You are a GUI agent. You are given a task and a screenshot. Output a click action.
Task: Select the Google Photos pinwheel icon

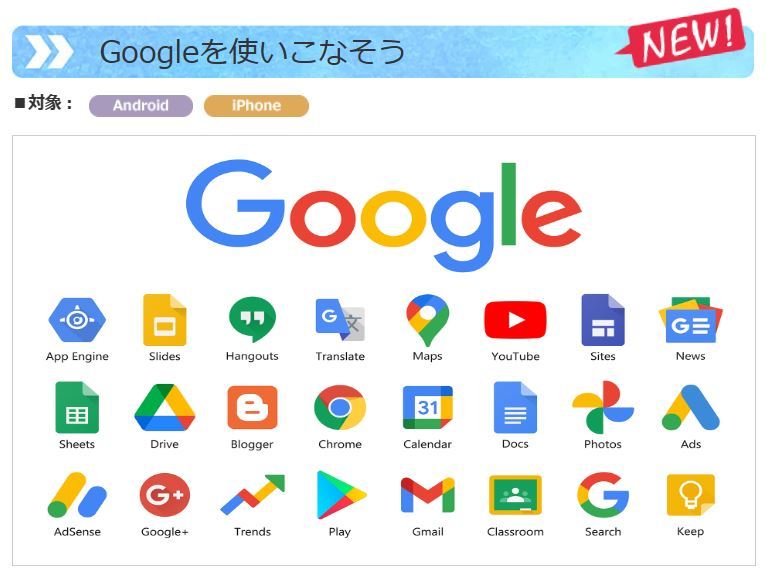pyautogui.click(x=603, y=407)
